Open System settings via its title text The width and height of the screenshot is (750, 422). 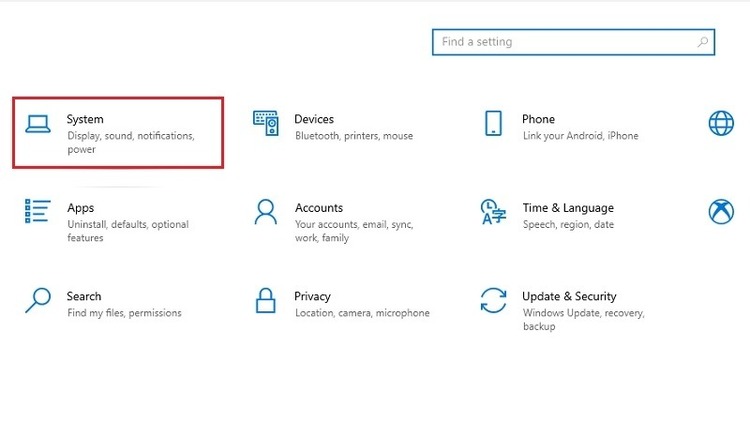[85, 119]
